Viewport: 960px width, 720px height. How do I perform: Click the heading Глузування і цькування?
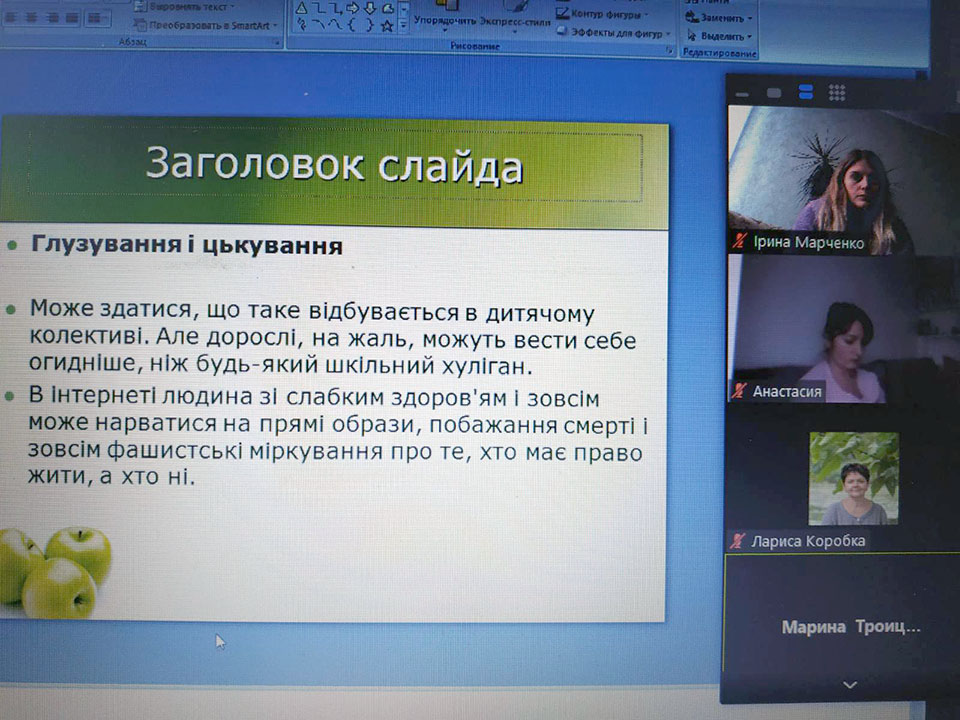[187, 245]
